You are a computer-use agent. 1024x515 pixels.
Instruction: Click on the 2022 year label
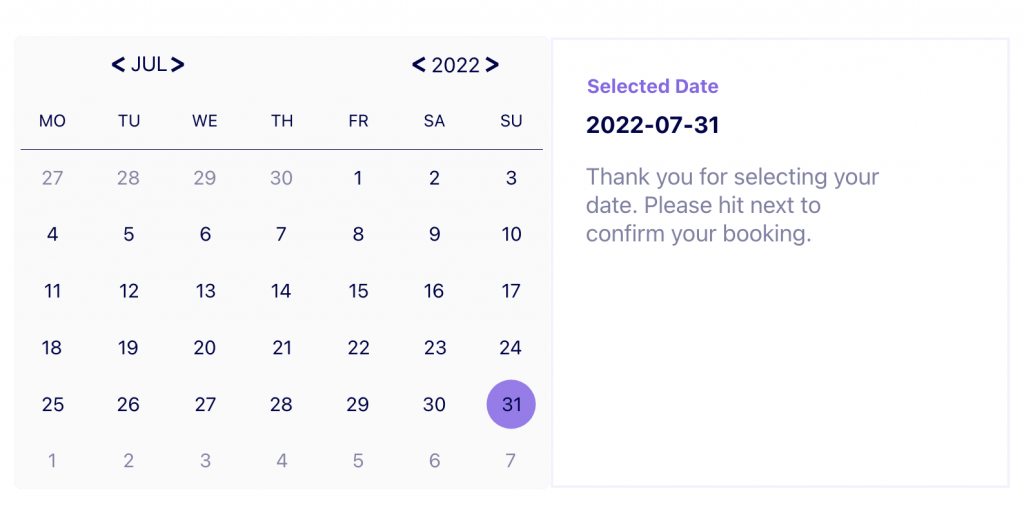coord(455,65)
